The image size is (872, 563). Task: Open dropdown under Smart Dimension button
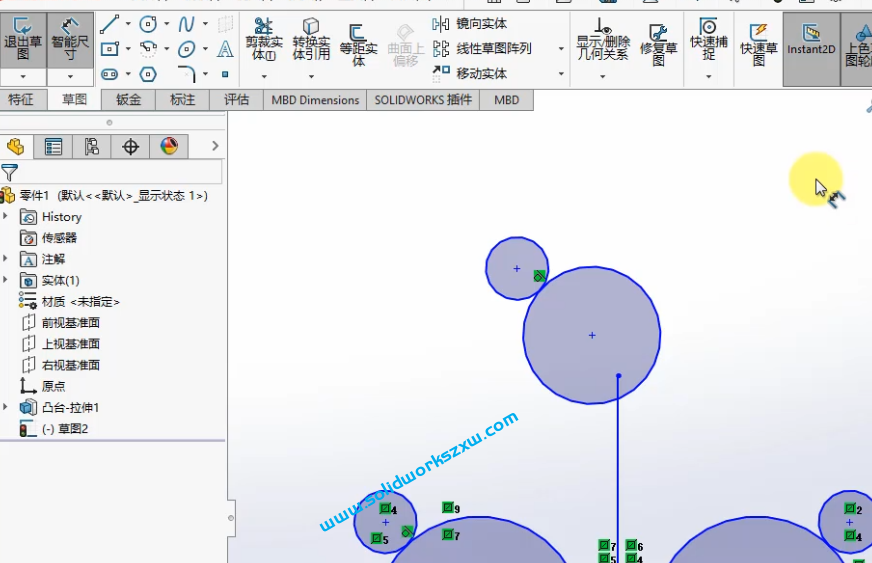(70, 77)
